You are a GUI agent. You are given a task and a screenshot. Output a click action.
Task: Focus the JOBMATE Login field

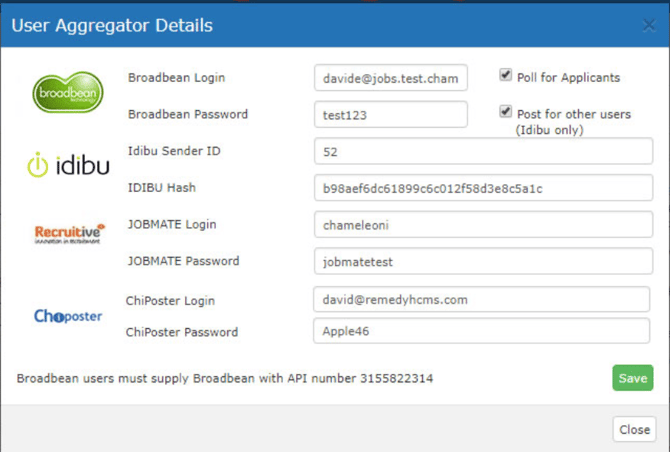click(483, 225)
